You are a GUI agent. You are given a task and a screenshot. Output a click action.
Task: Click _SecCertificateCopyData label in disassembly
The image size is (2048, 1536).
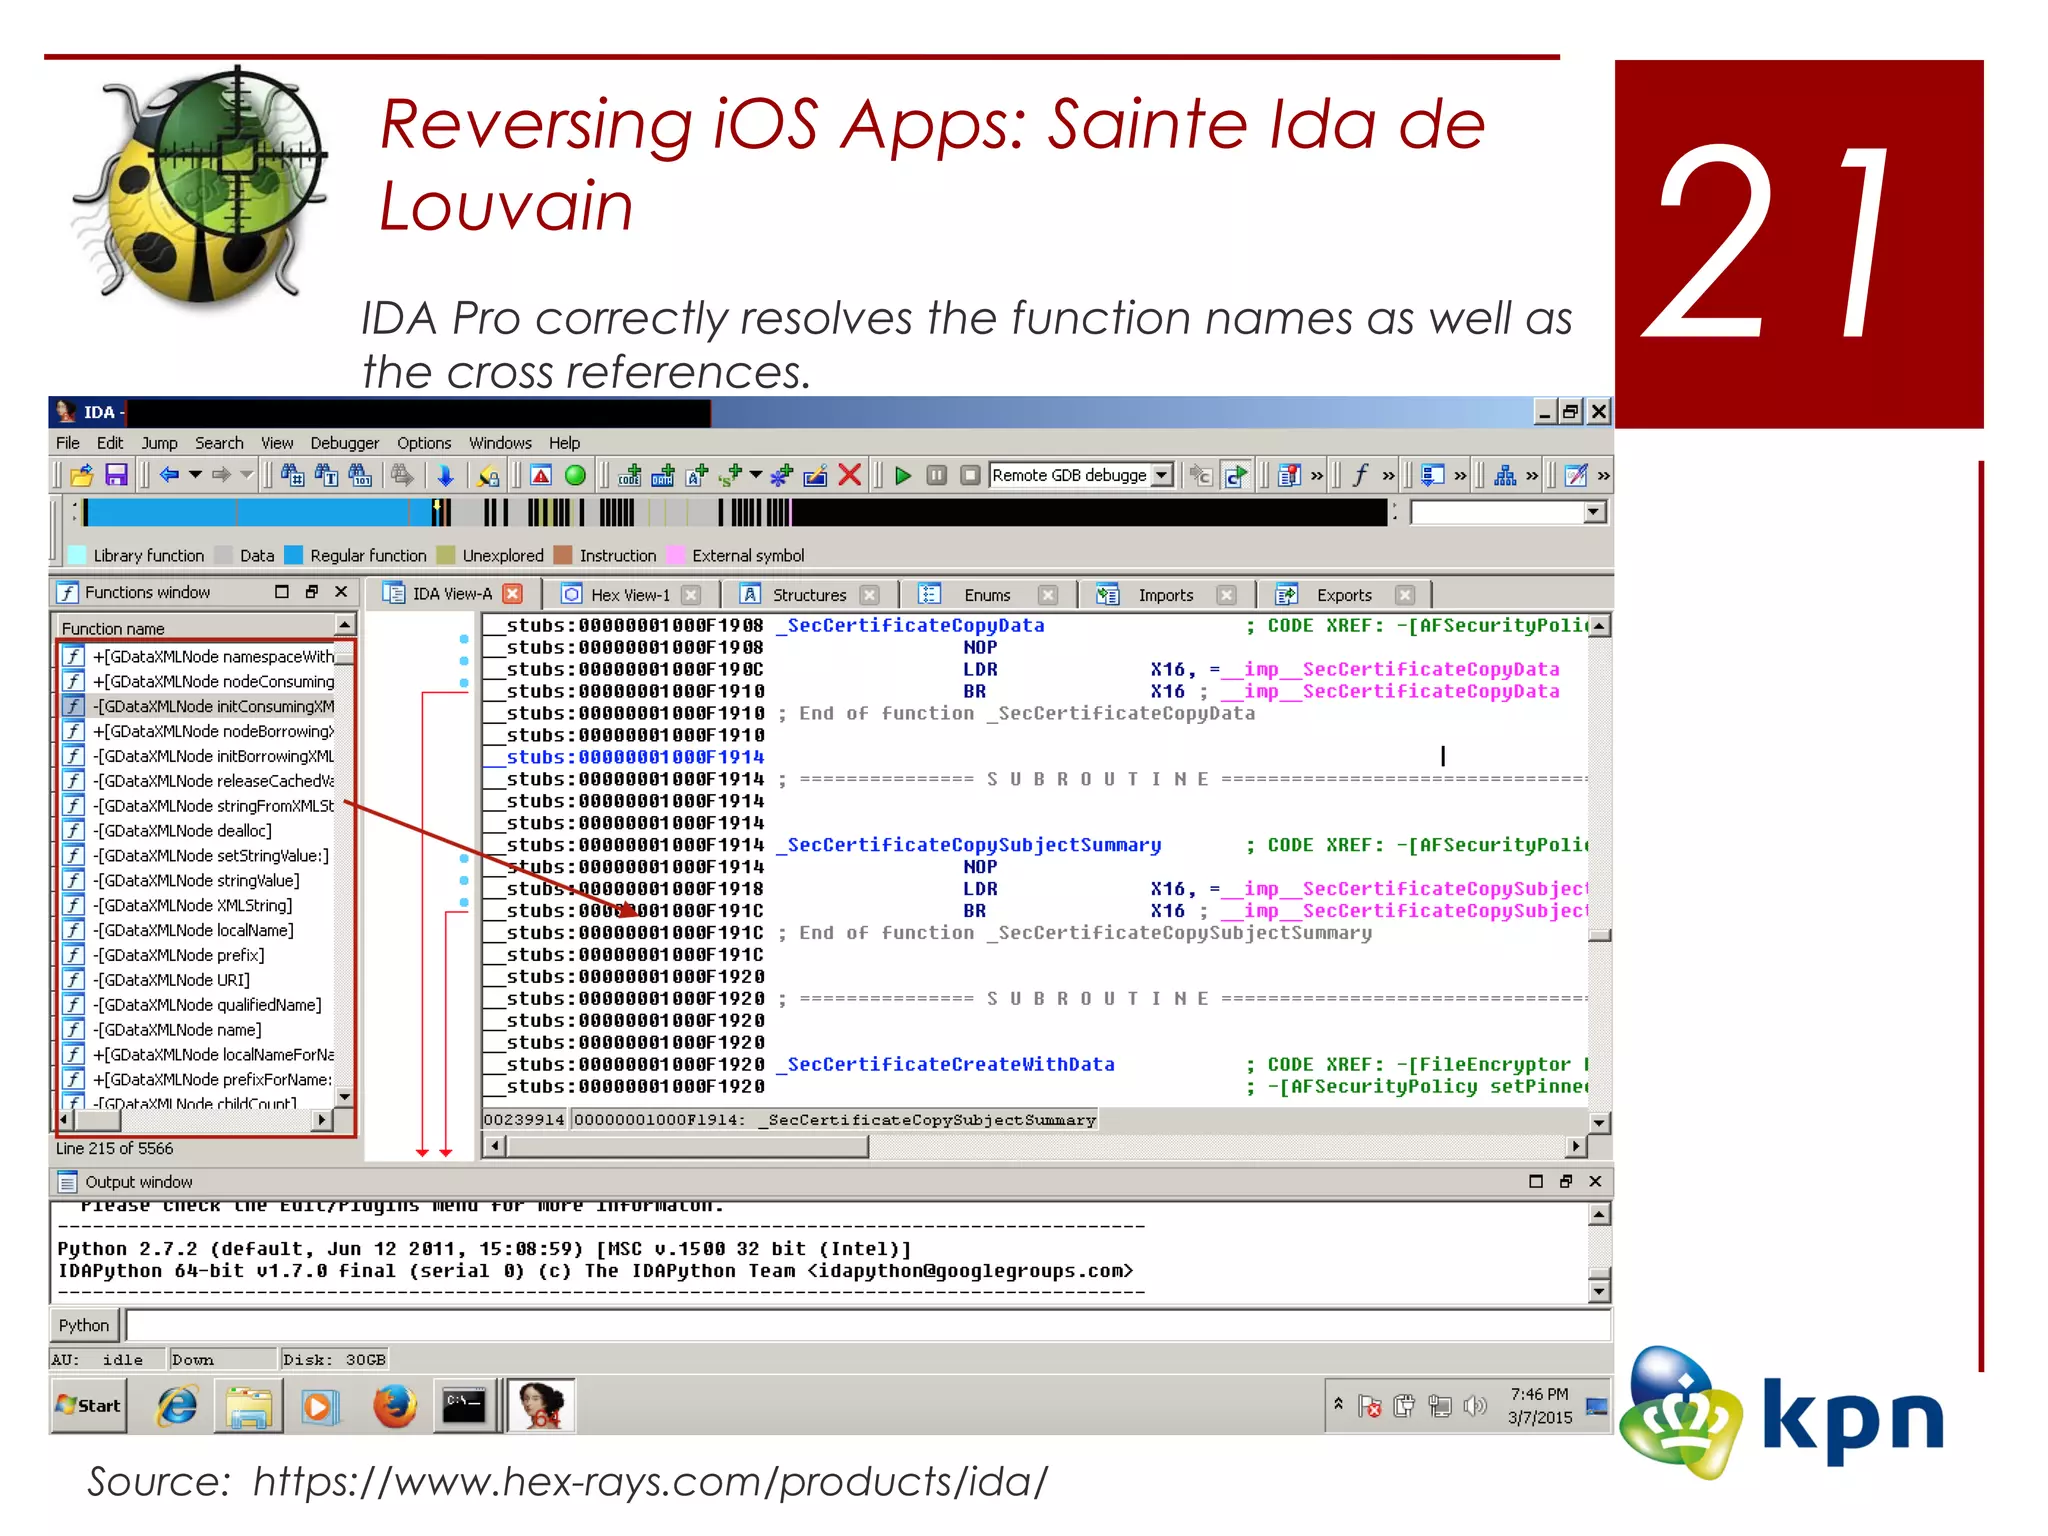[909, 625]
